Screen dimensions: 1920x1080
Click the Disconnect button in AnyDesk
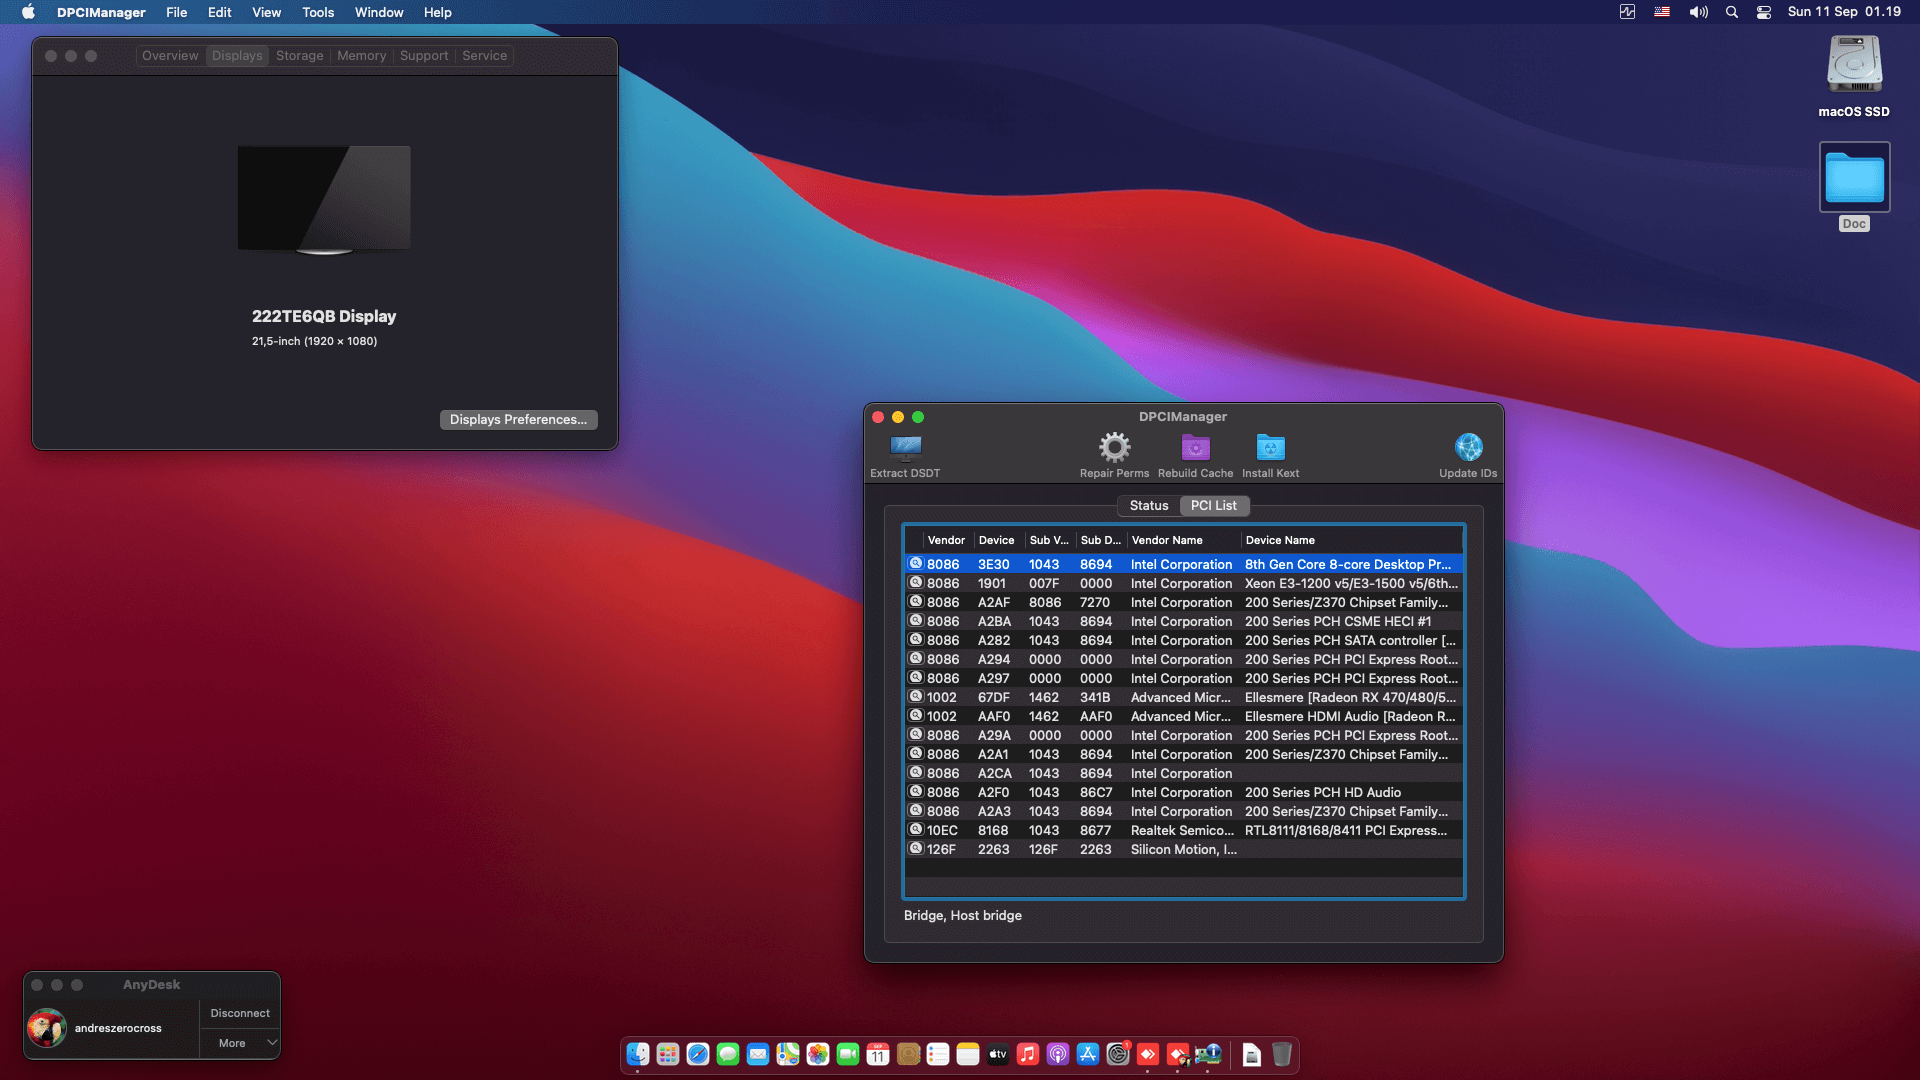point(240,1013)
